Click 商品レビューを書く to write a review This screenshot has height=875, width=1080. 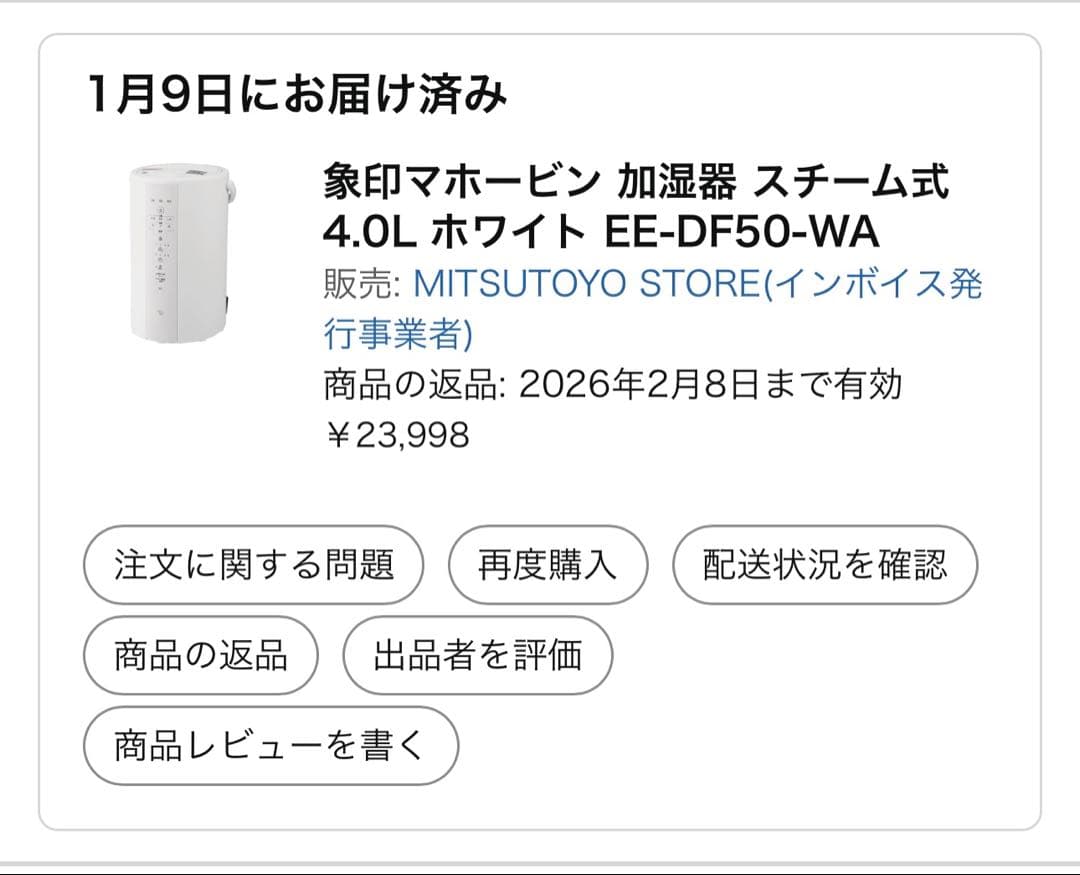[x=272, y=745]
